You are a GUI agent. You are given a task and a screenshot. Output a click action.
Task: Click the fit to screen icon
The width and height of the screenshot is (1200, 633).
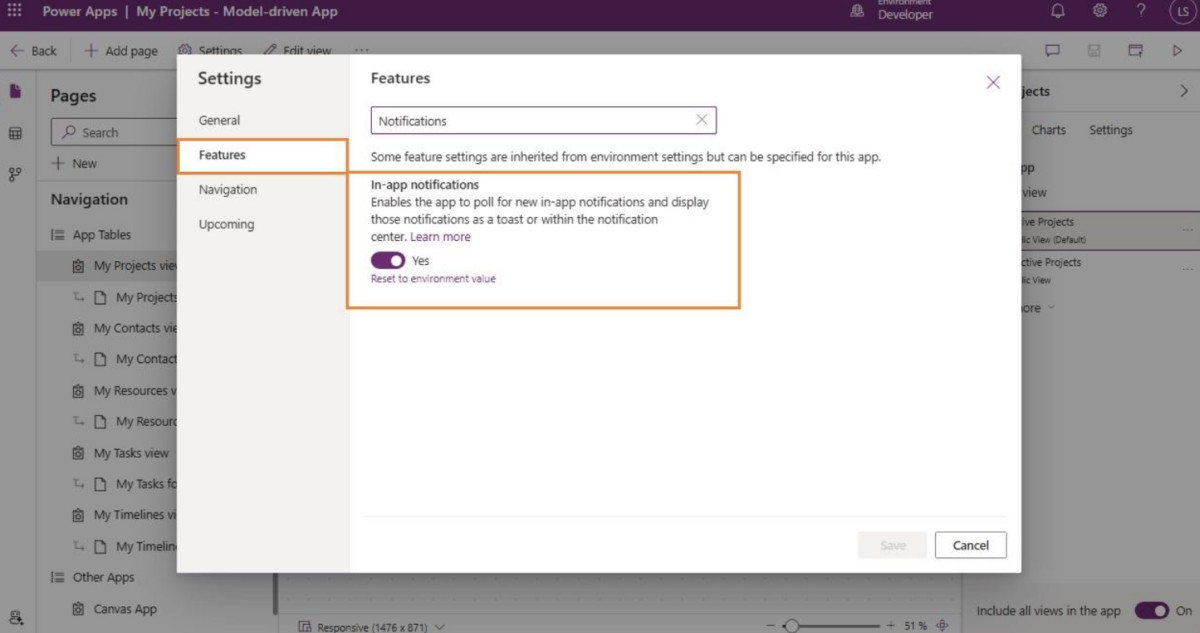[x=941, y=626]
